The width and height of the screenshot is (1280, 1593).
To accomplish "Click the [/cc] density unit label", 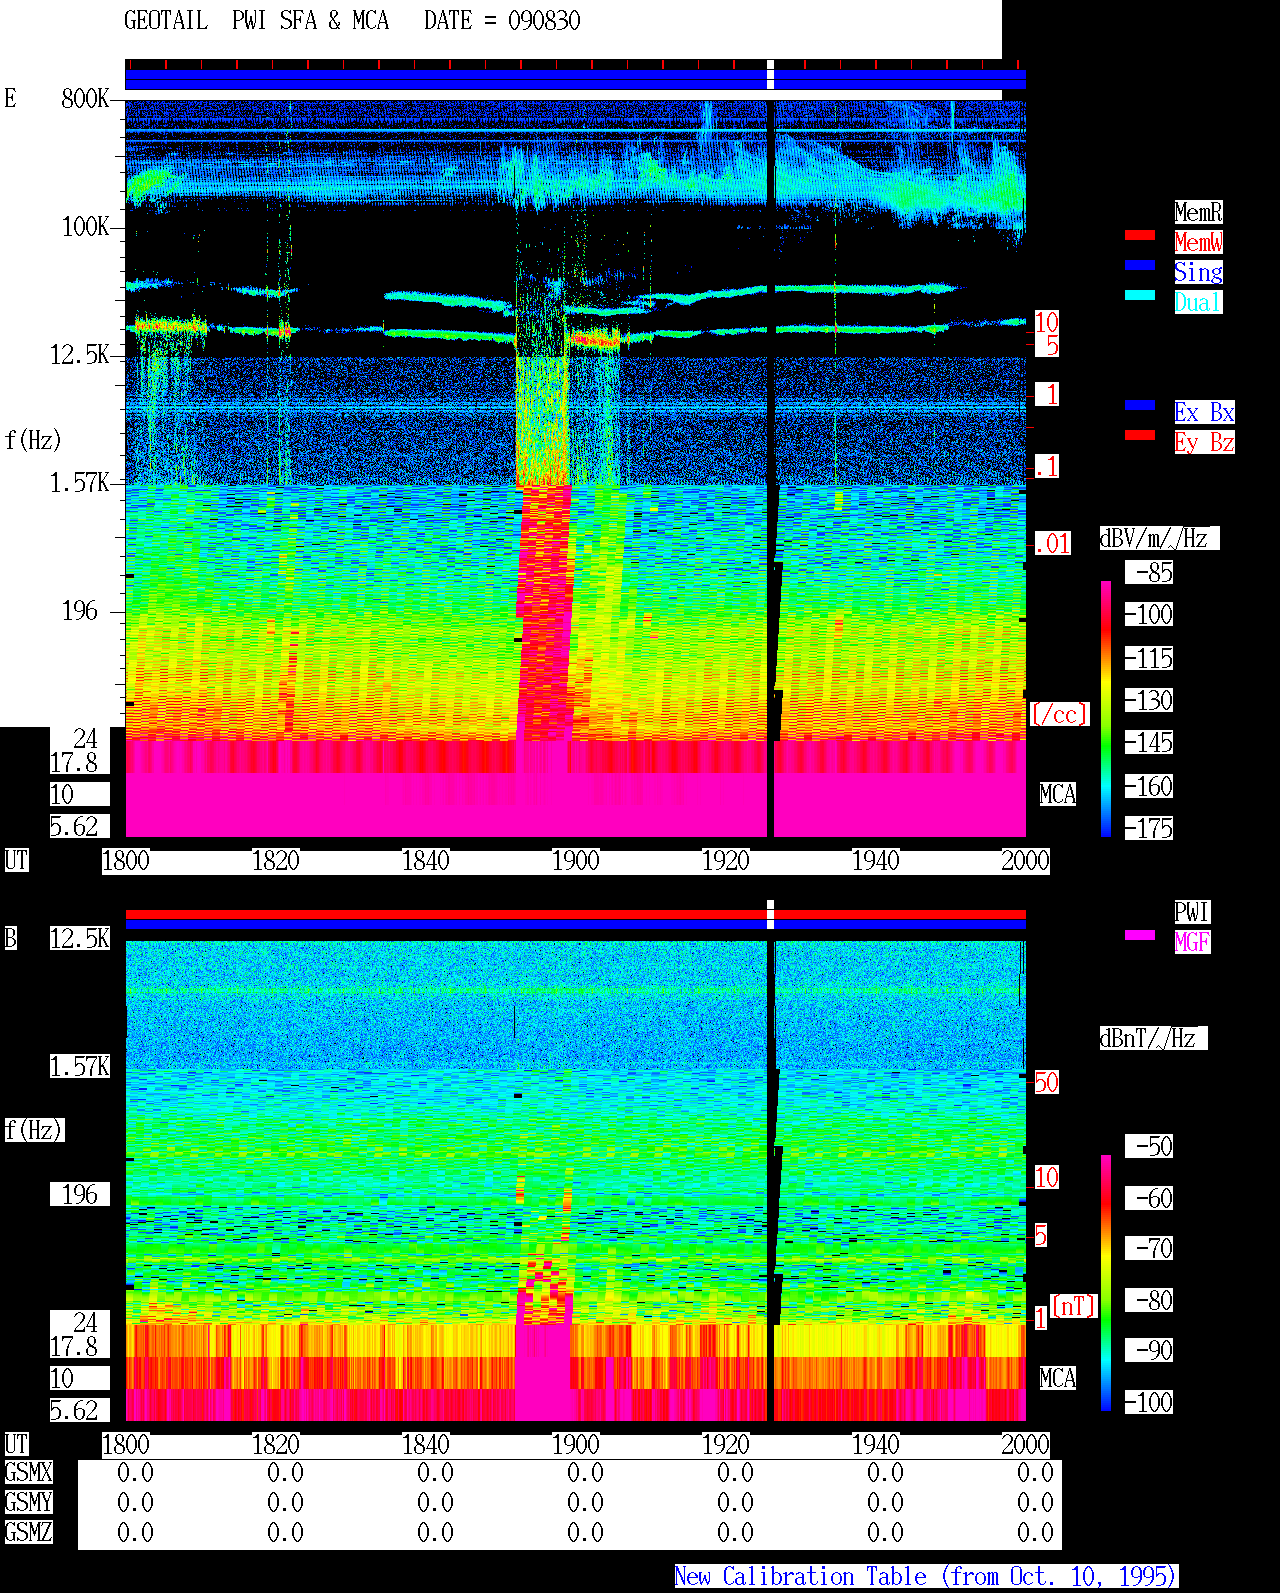I will tap(1059, 714).
